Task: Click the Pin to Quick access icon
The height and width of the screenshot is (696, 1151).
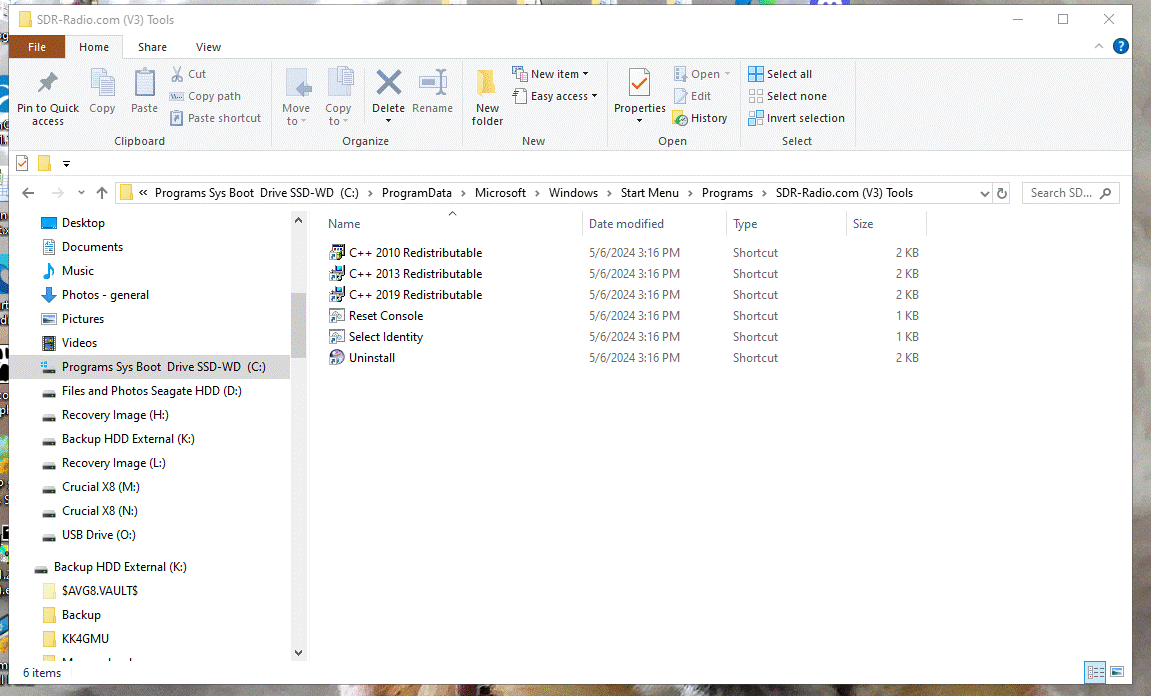Action: 47,86
